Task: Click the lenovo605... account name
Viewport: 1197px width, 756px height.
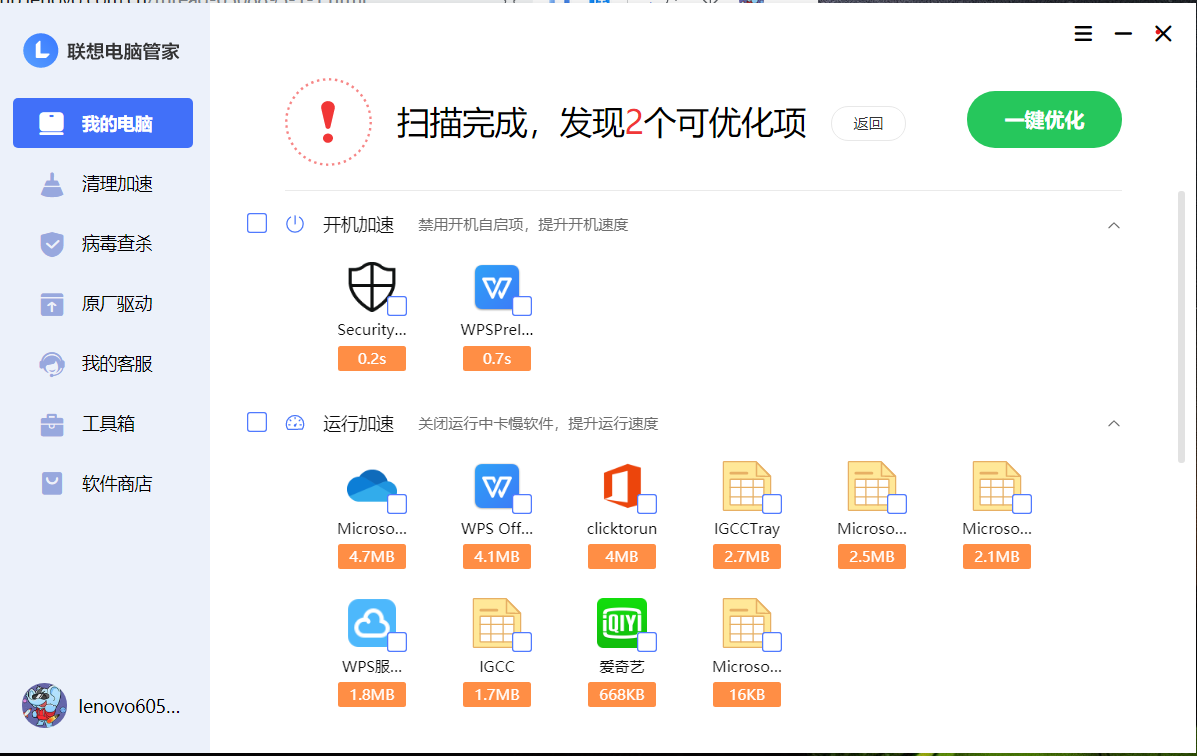Action: pyautogui.click(x=129, y=706)
